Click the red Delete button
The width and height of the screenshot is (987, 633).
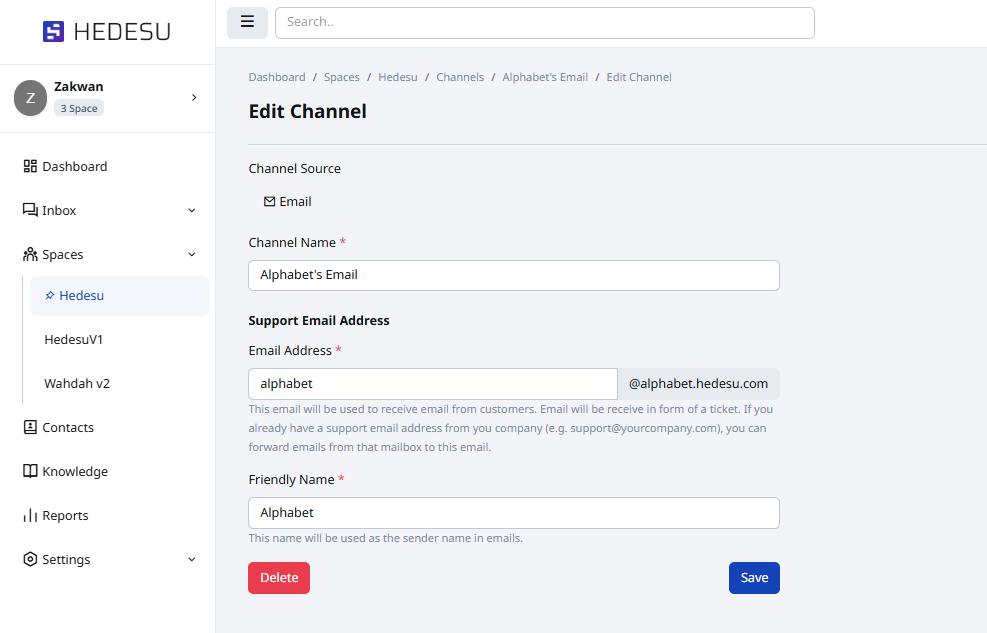point(279,578)
